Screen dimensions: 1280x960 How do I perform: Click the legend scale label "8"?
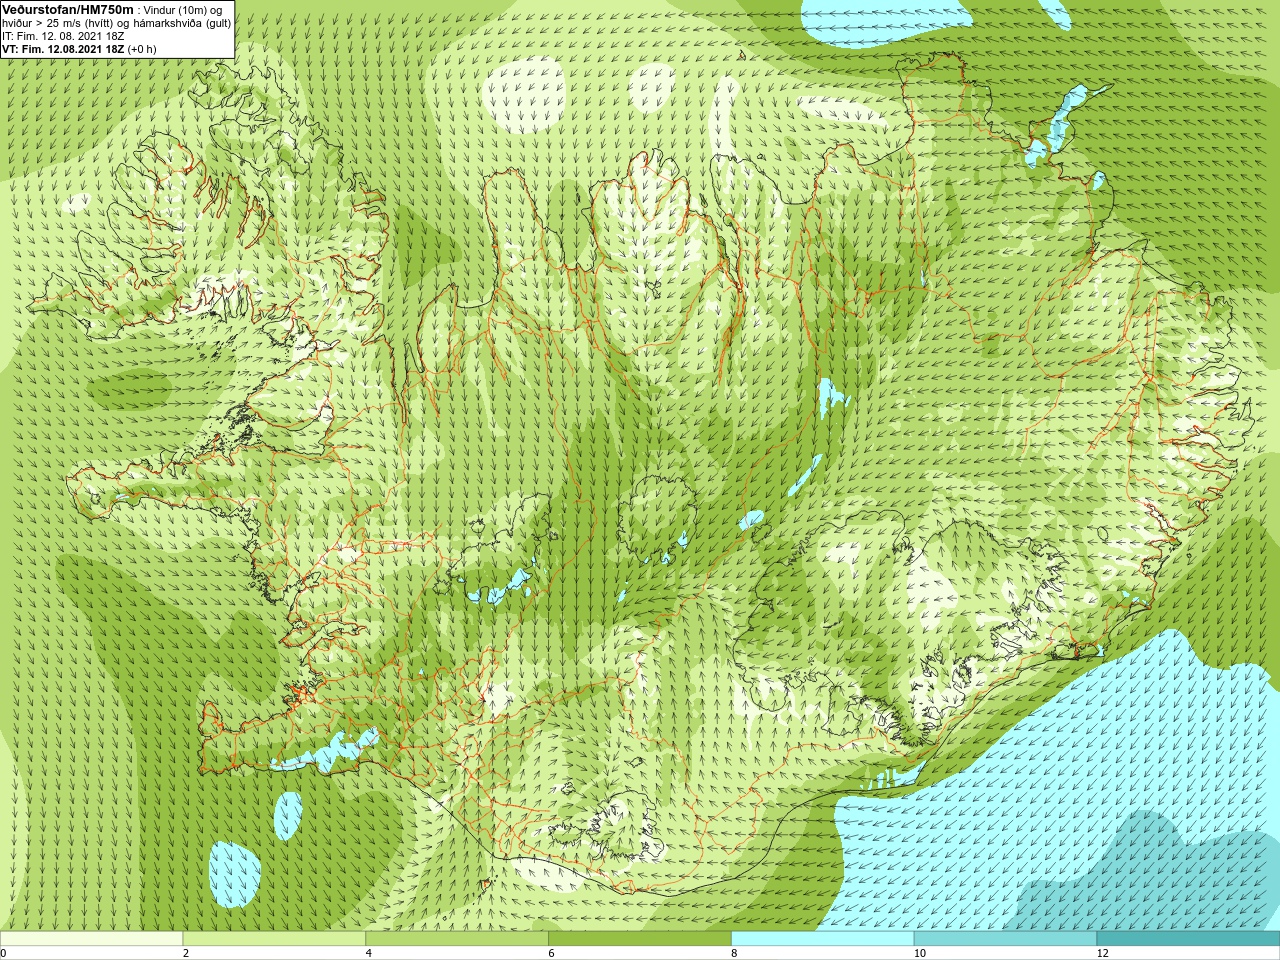coord(735,953)
